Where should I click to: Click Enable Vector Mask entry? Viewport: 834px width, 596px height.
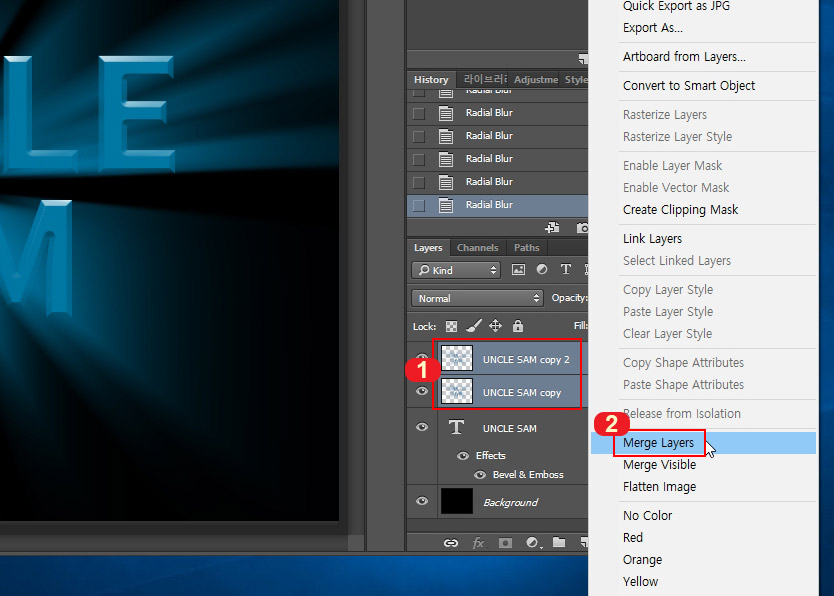click(x=703, y=188)
